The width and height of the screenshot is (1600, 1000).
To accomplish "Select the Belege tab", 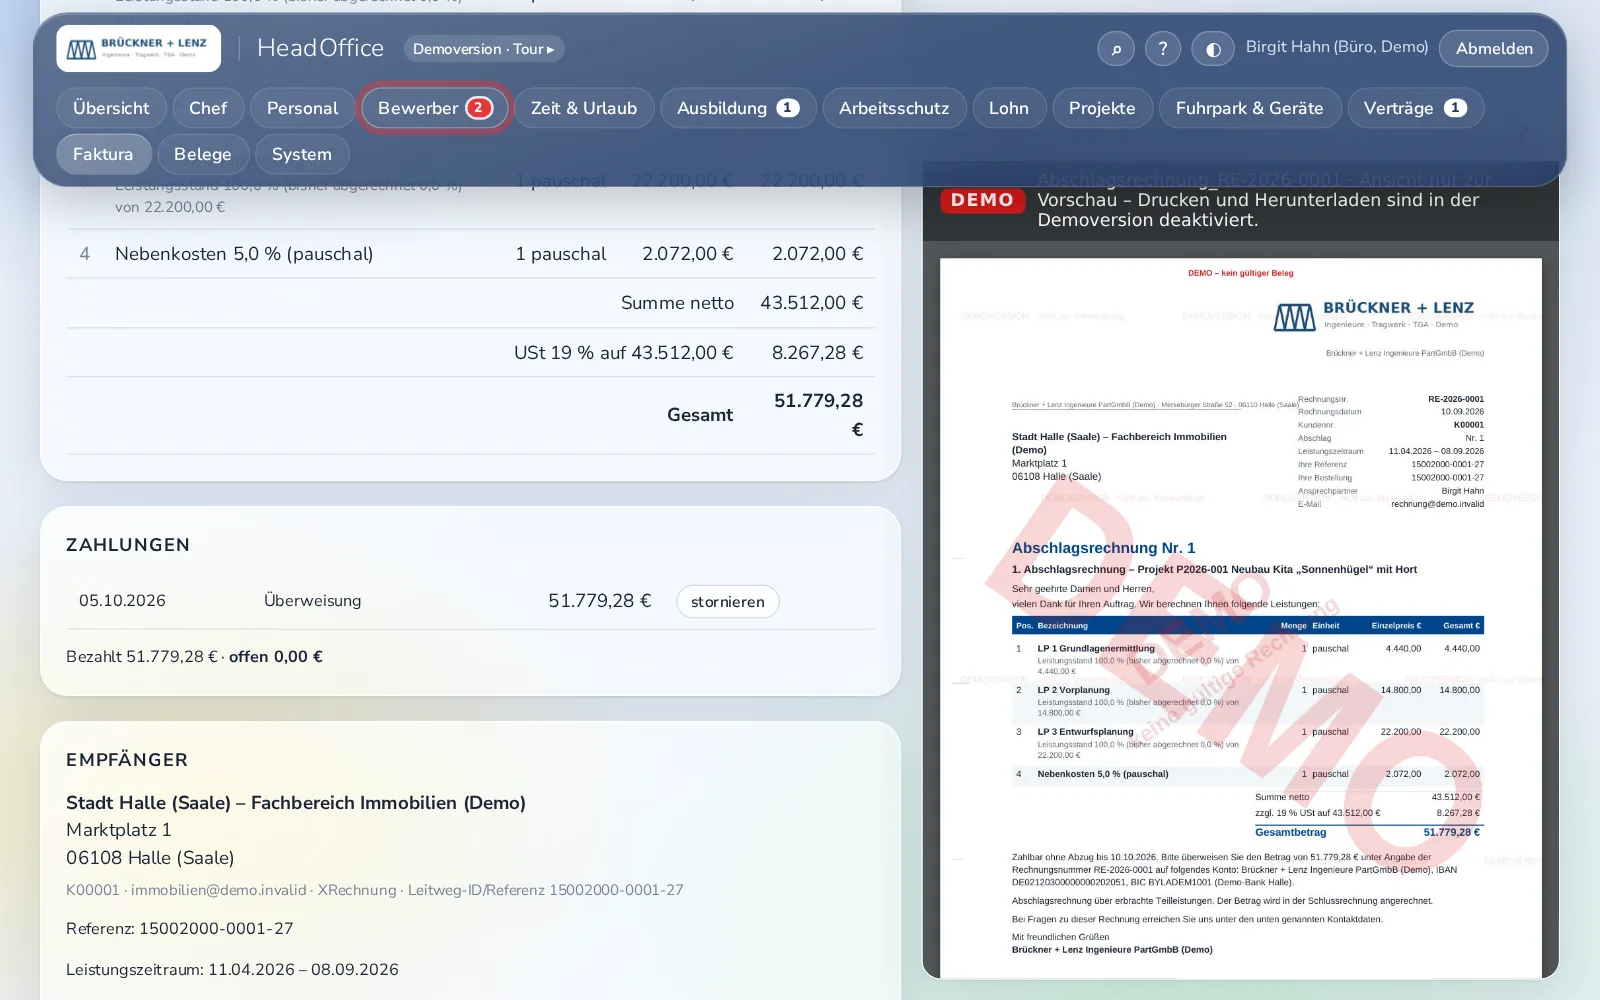I will 203,154.
